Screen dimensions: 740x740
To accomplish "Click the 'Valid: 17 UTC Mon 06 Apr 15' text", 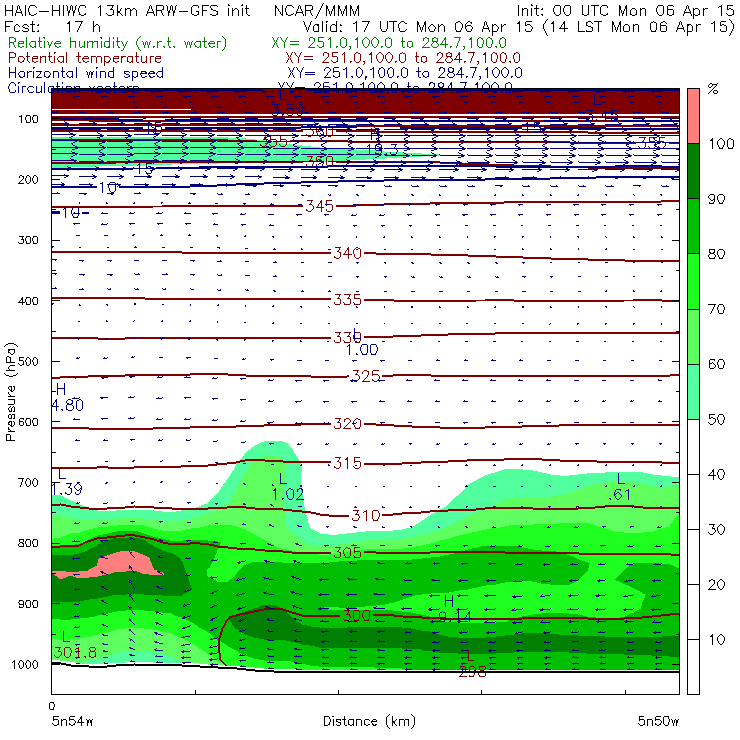I will [x=420, y=27].
